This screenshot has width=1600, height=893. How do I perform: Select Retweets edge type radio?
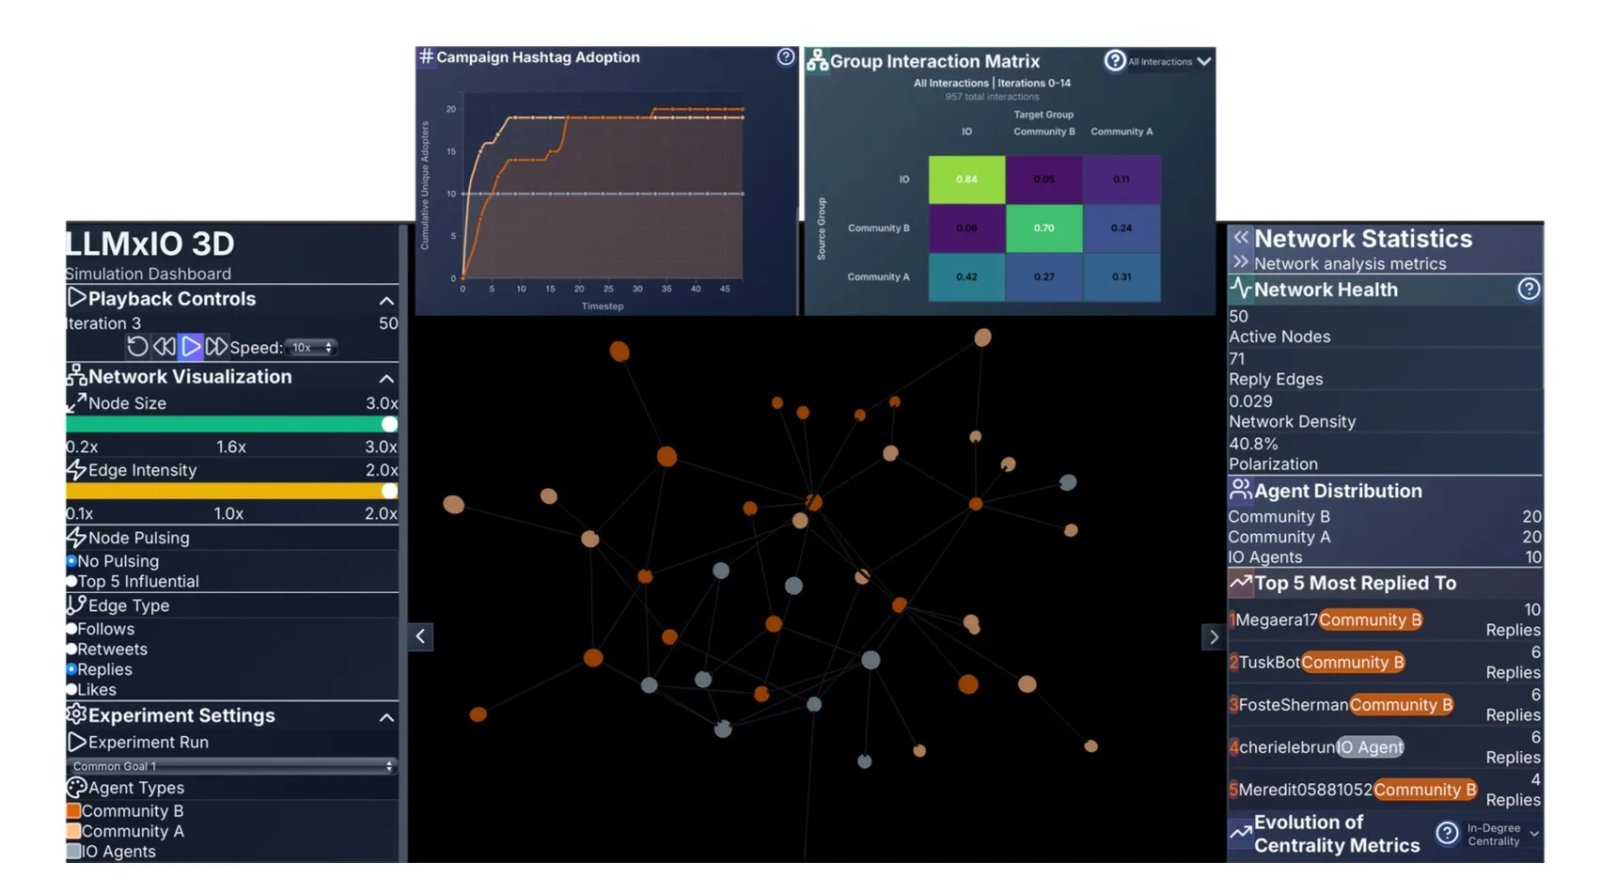(72, 650)
